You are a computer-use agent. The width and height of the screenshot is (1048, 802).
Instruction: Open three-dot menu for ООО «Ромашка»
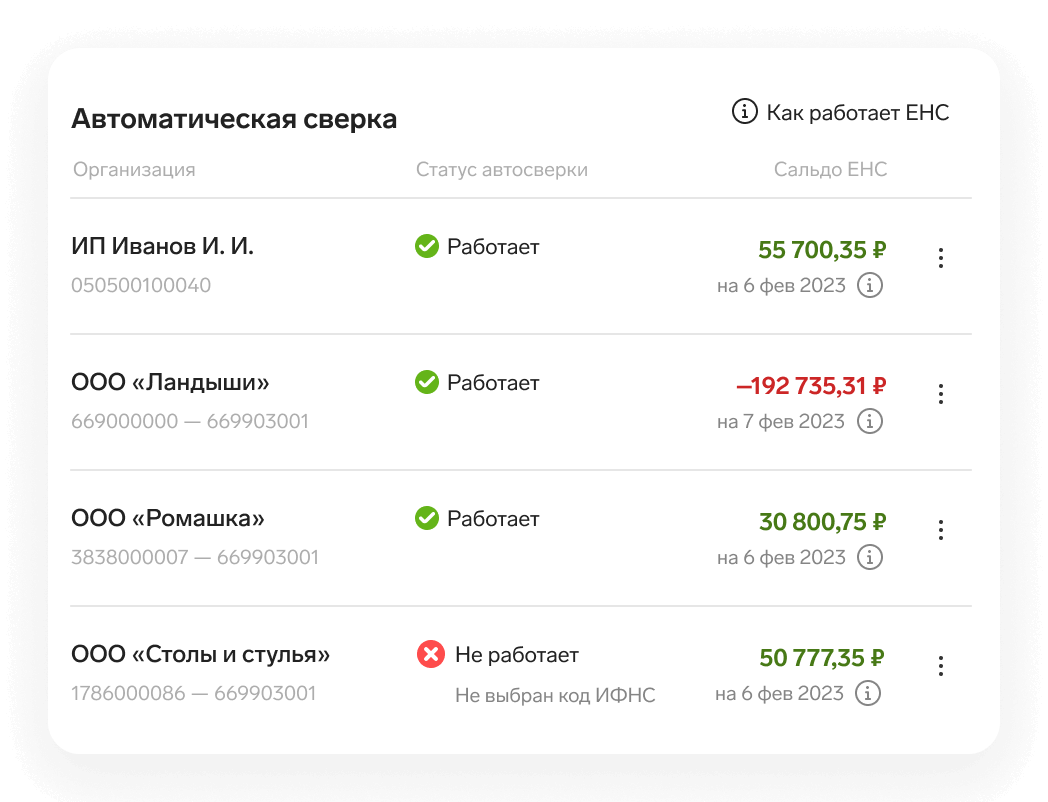tap(940, 530)
